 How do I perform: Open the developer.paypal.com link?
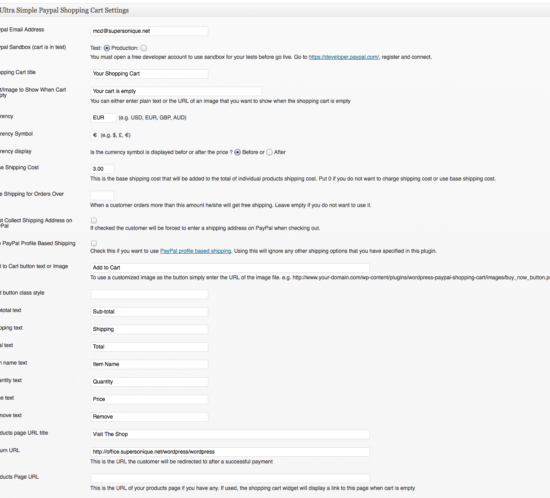click(x=343, y=57)
